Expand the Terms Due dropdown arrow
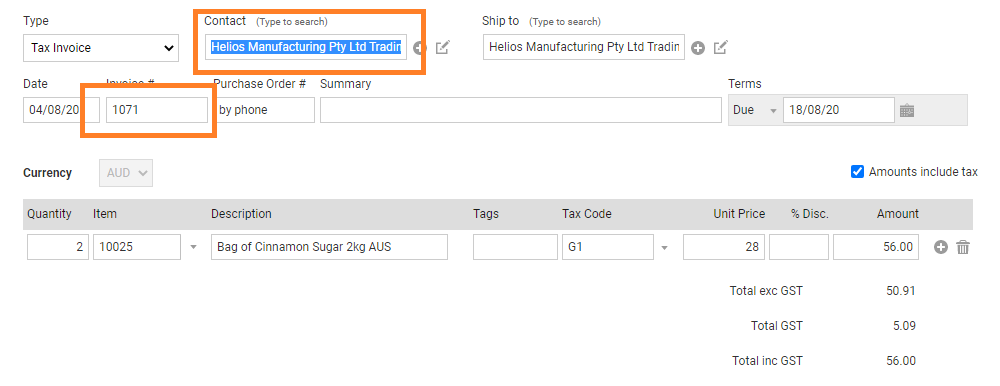 point(774,110)
